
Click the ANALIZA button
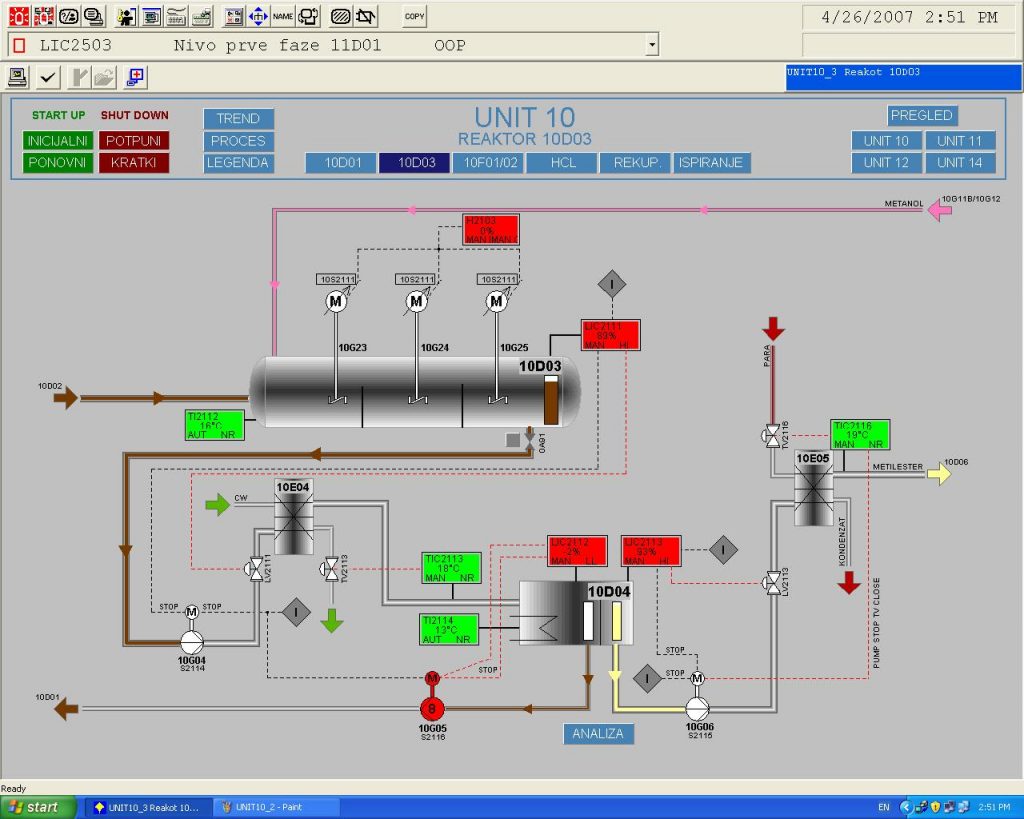(598, 734)
